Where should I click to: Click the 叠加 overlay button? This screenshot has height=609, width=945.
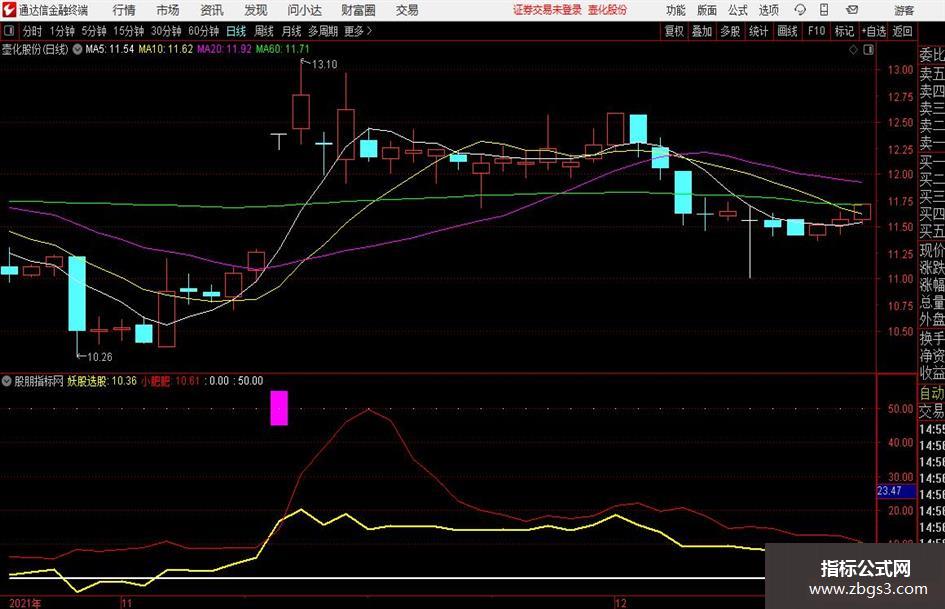pyautogui.click(x=702, y=31)
